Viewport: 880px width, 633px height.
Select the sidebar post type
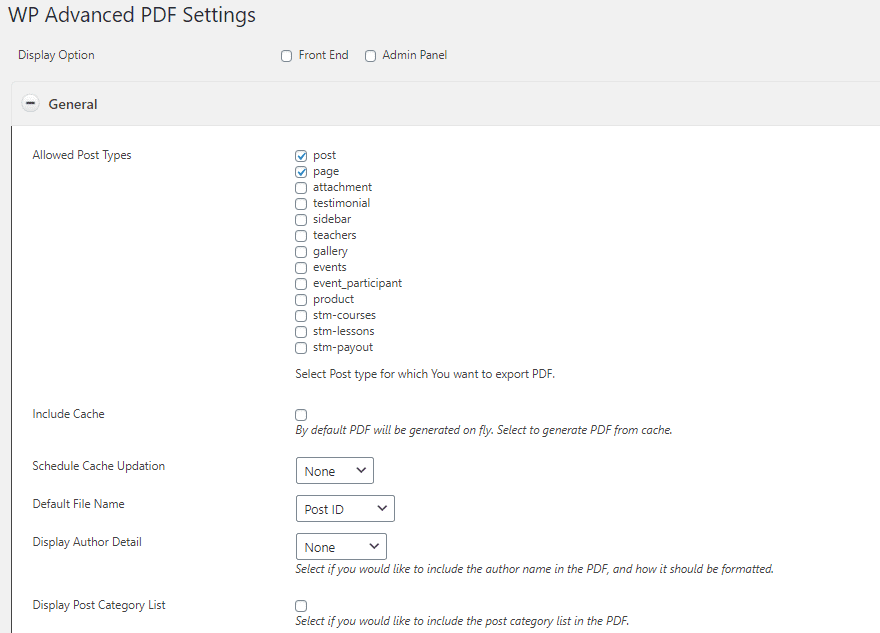(x=301, y=219)
